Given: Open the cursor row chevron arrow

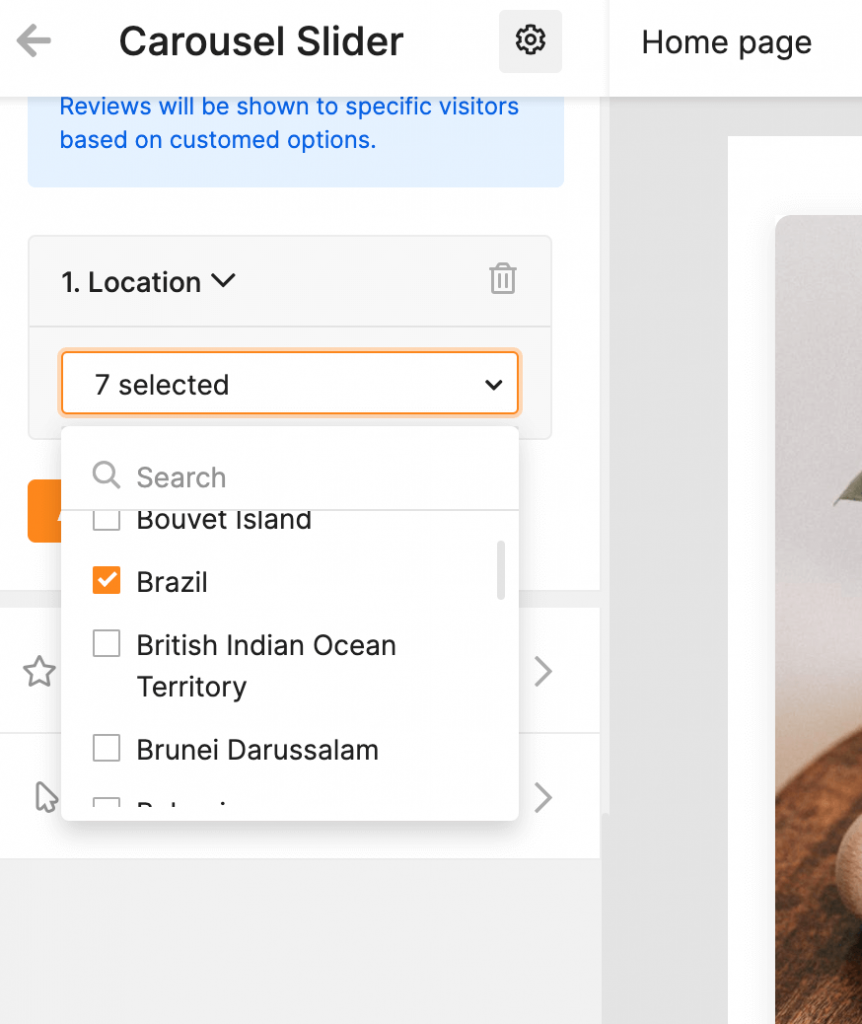Looking at the screenshot, I should point(543,797).
